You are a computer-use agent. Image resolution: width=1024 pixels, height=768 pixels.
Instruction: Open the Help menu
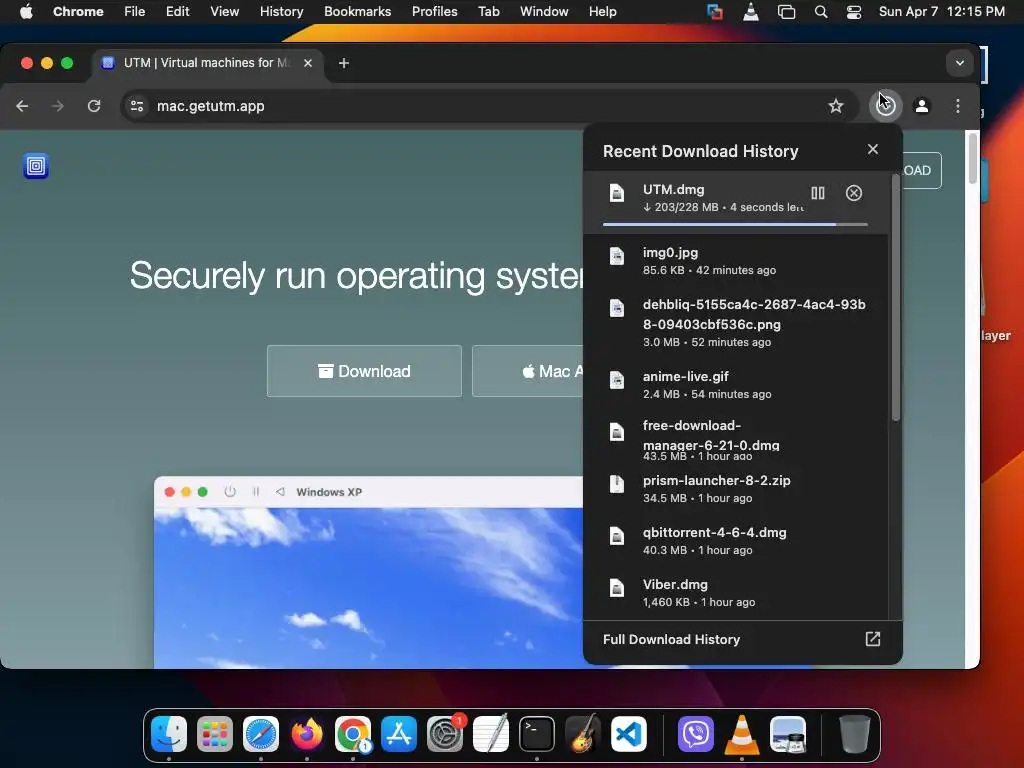coord(602,11)
